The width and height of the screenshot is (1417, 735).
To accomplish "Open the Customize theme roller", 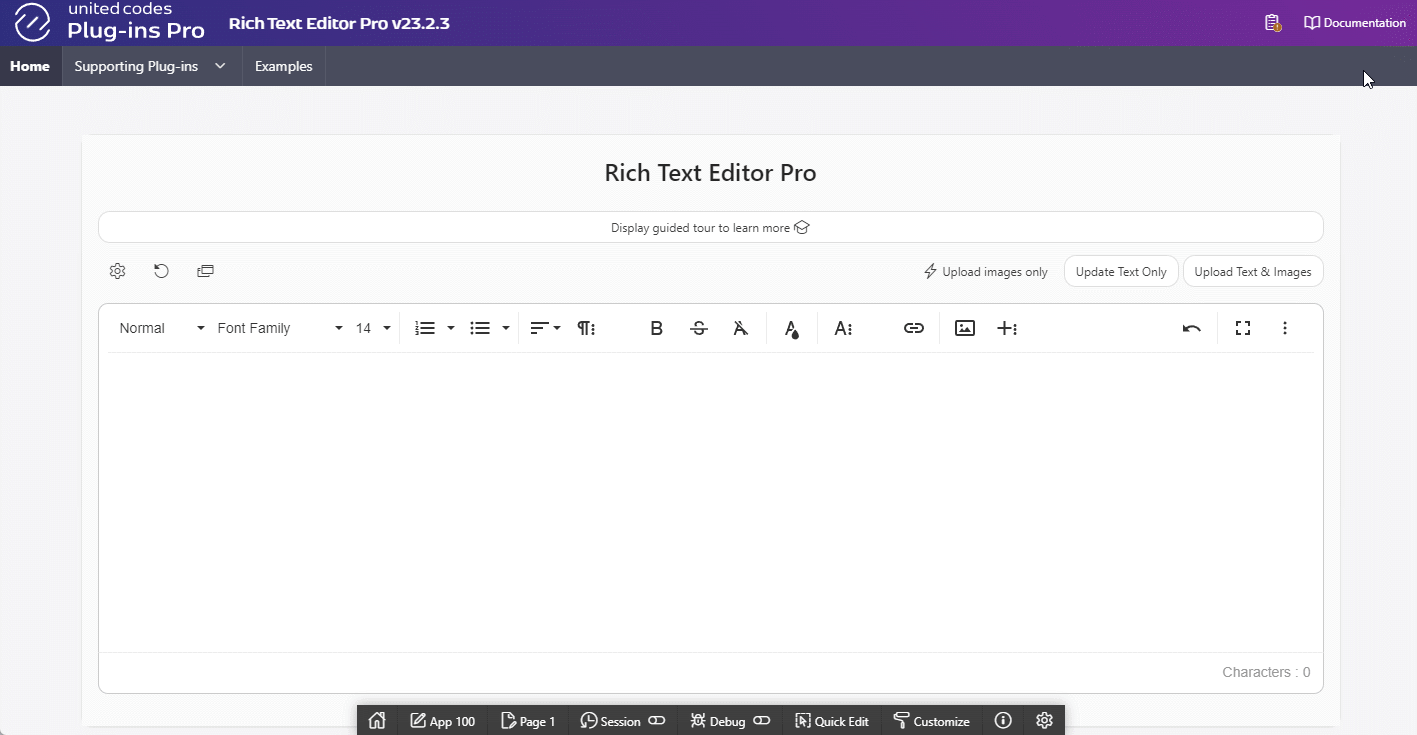I will coord(932,721).
